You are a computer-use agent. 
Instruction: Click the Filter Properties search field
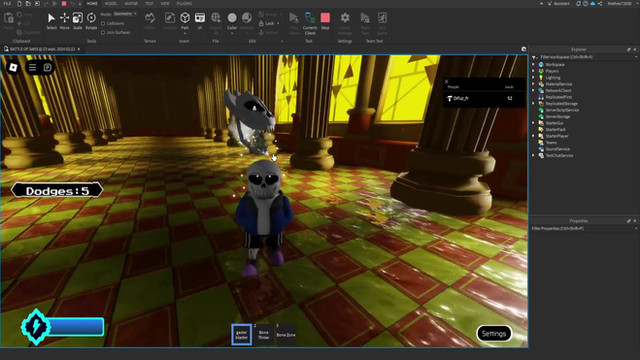pyautogui.click(x=584, y=229)
